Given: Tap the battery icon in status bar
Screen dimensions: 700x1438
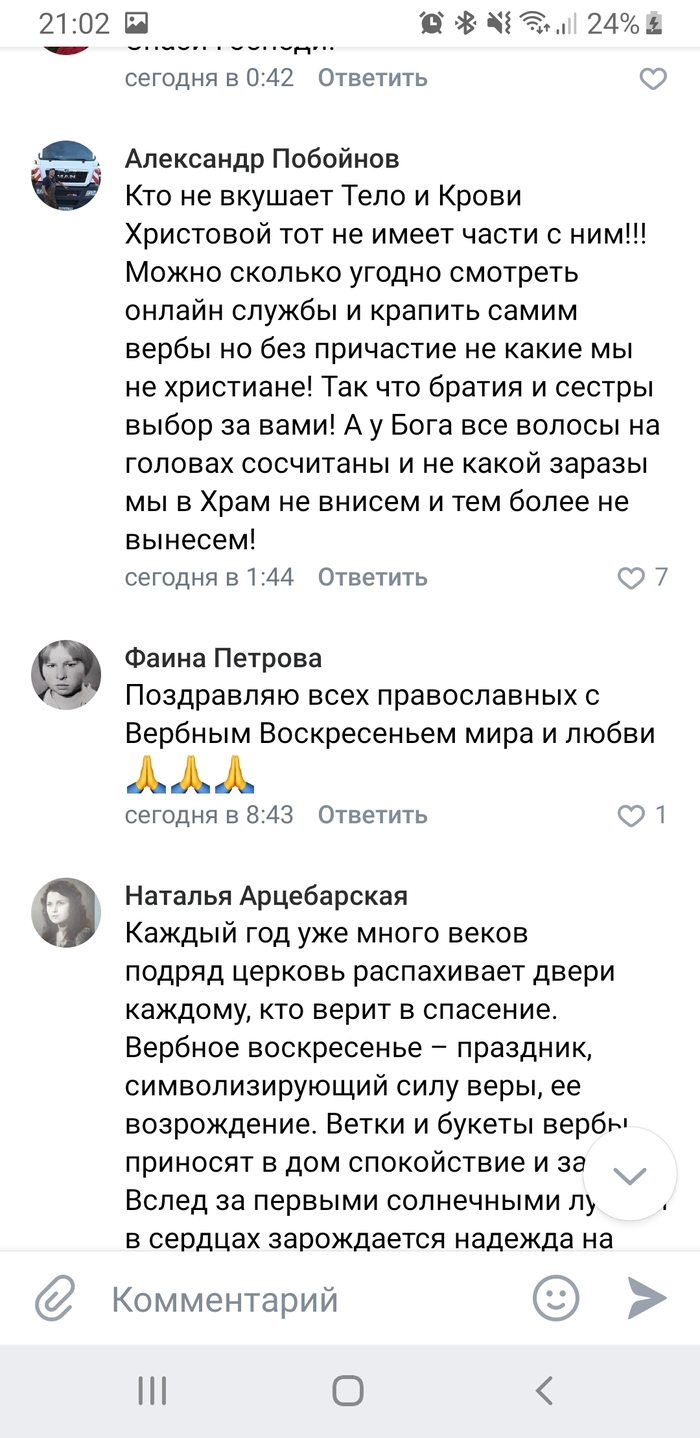Looking at the screenshot, I should pyautogui.click(x=654, y=23).
